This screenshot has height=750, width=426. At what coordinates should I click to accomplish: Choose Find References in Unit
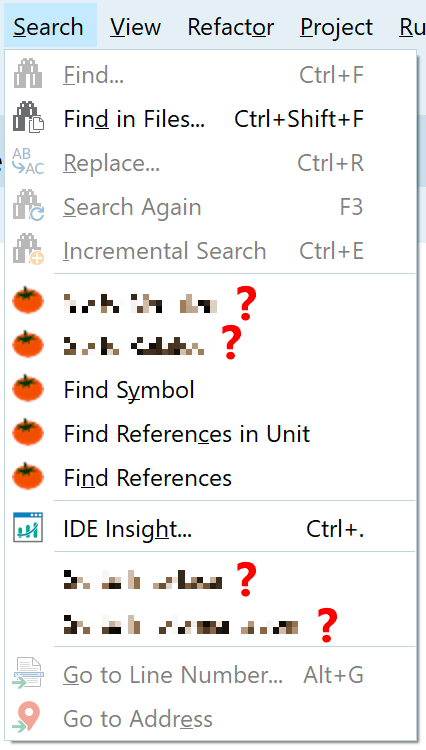[210, 433]
